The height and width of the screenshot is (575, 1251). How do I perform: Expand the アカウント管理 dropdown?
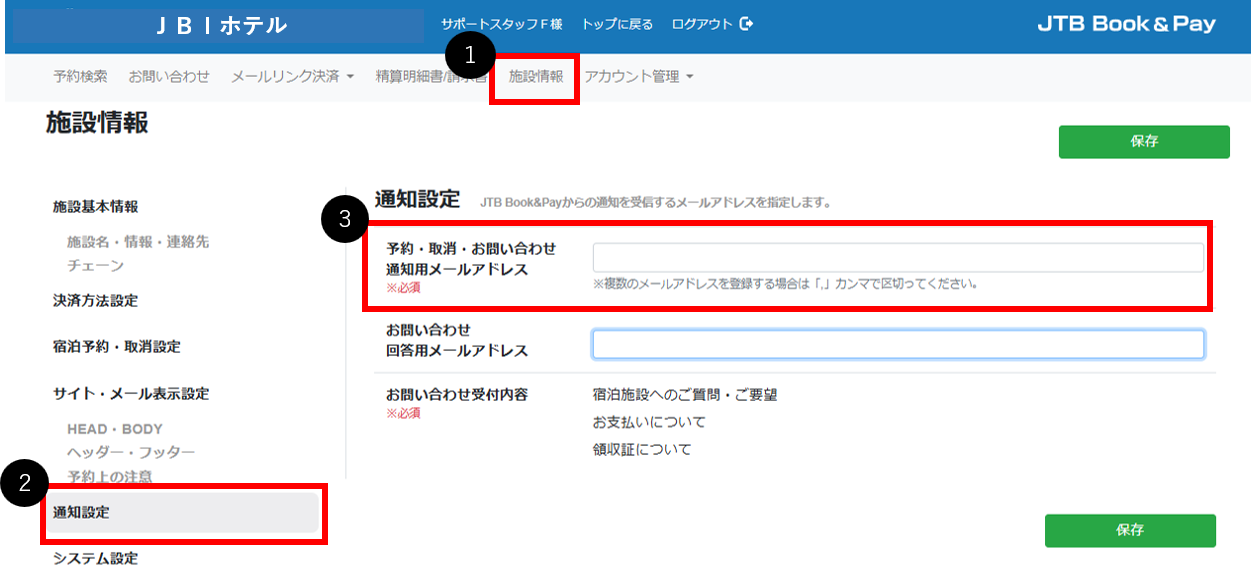(x=639, y=76)
